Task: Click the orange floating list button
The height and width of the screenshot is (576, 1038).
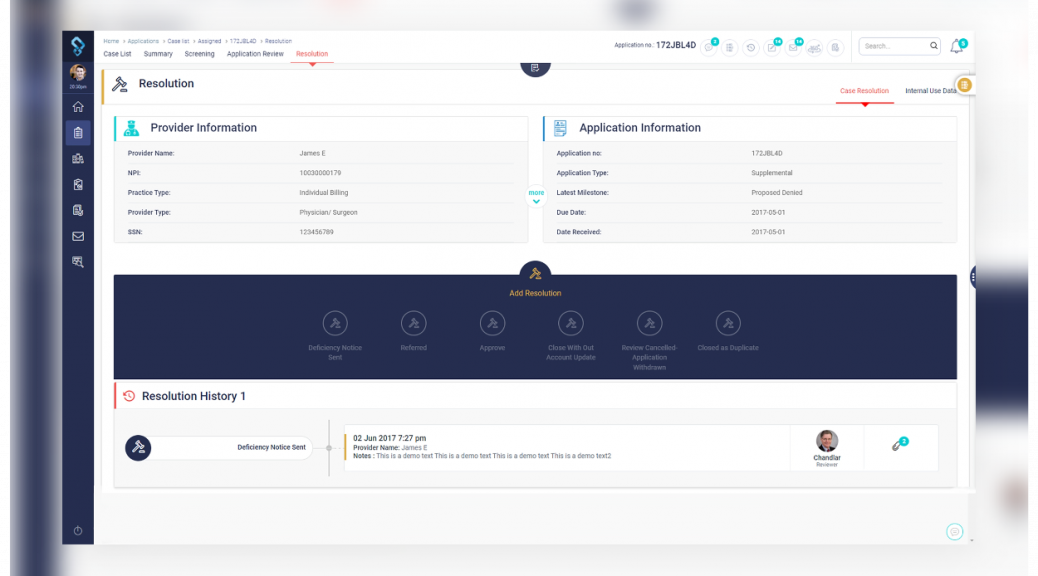Action: [965, 85]
